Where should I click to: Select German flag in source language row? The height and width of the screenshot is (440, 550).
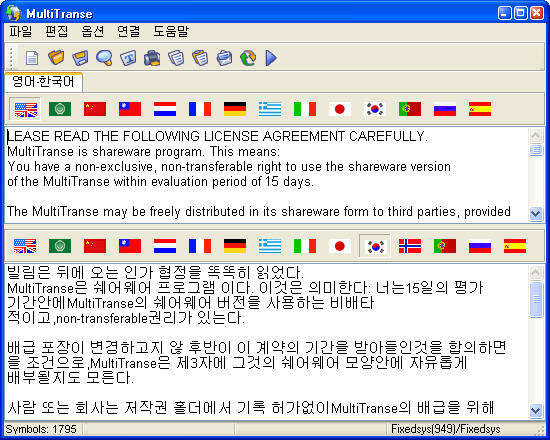pyautogui.click(x=235, y=109)
